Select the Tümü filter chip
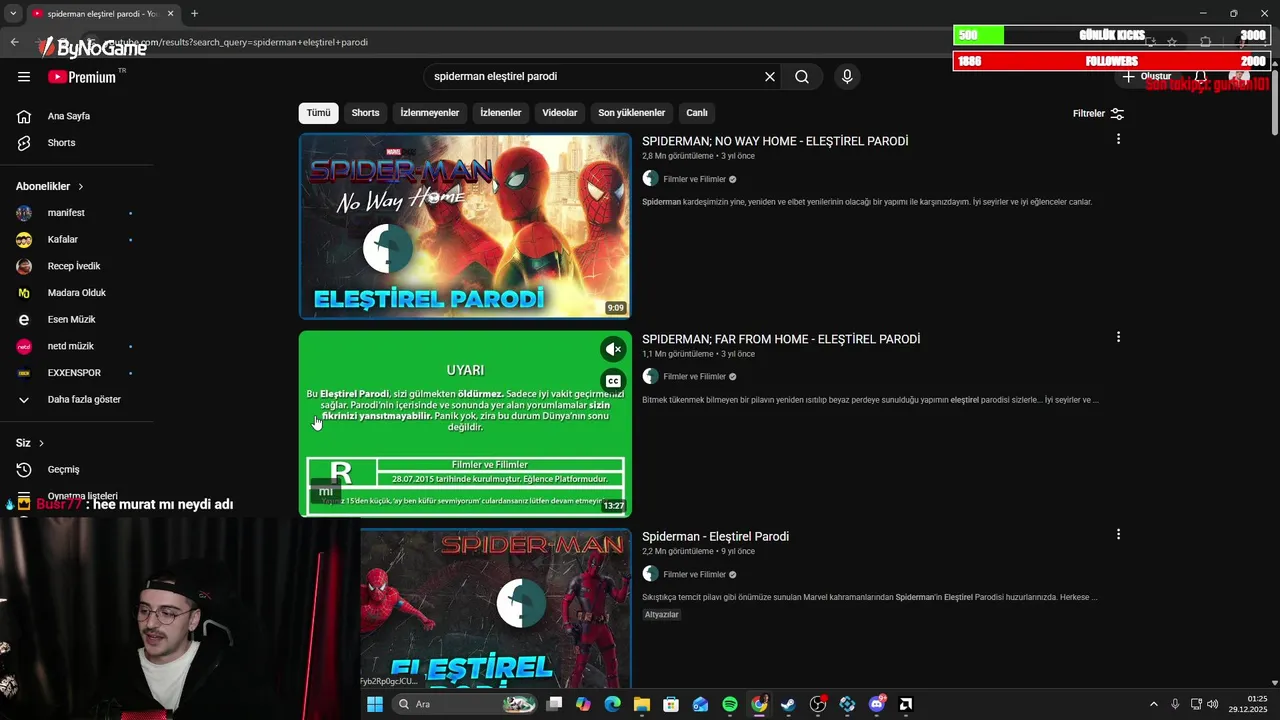Image resolution: width=1280 pixels, height=720 pixels. (x=318, y=113)
